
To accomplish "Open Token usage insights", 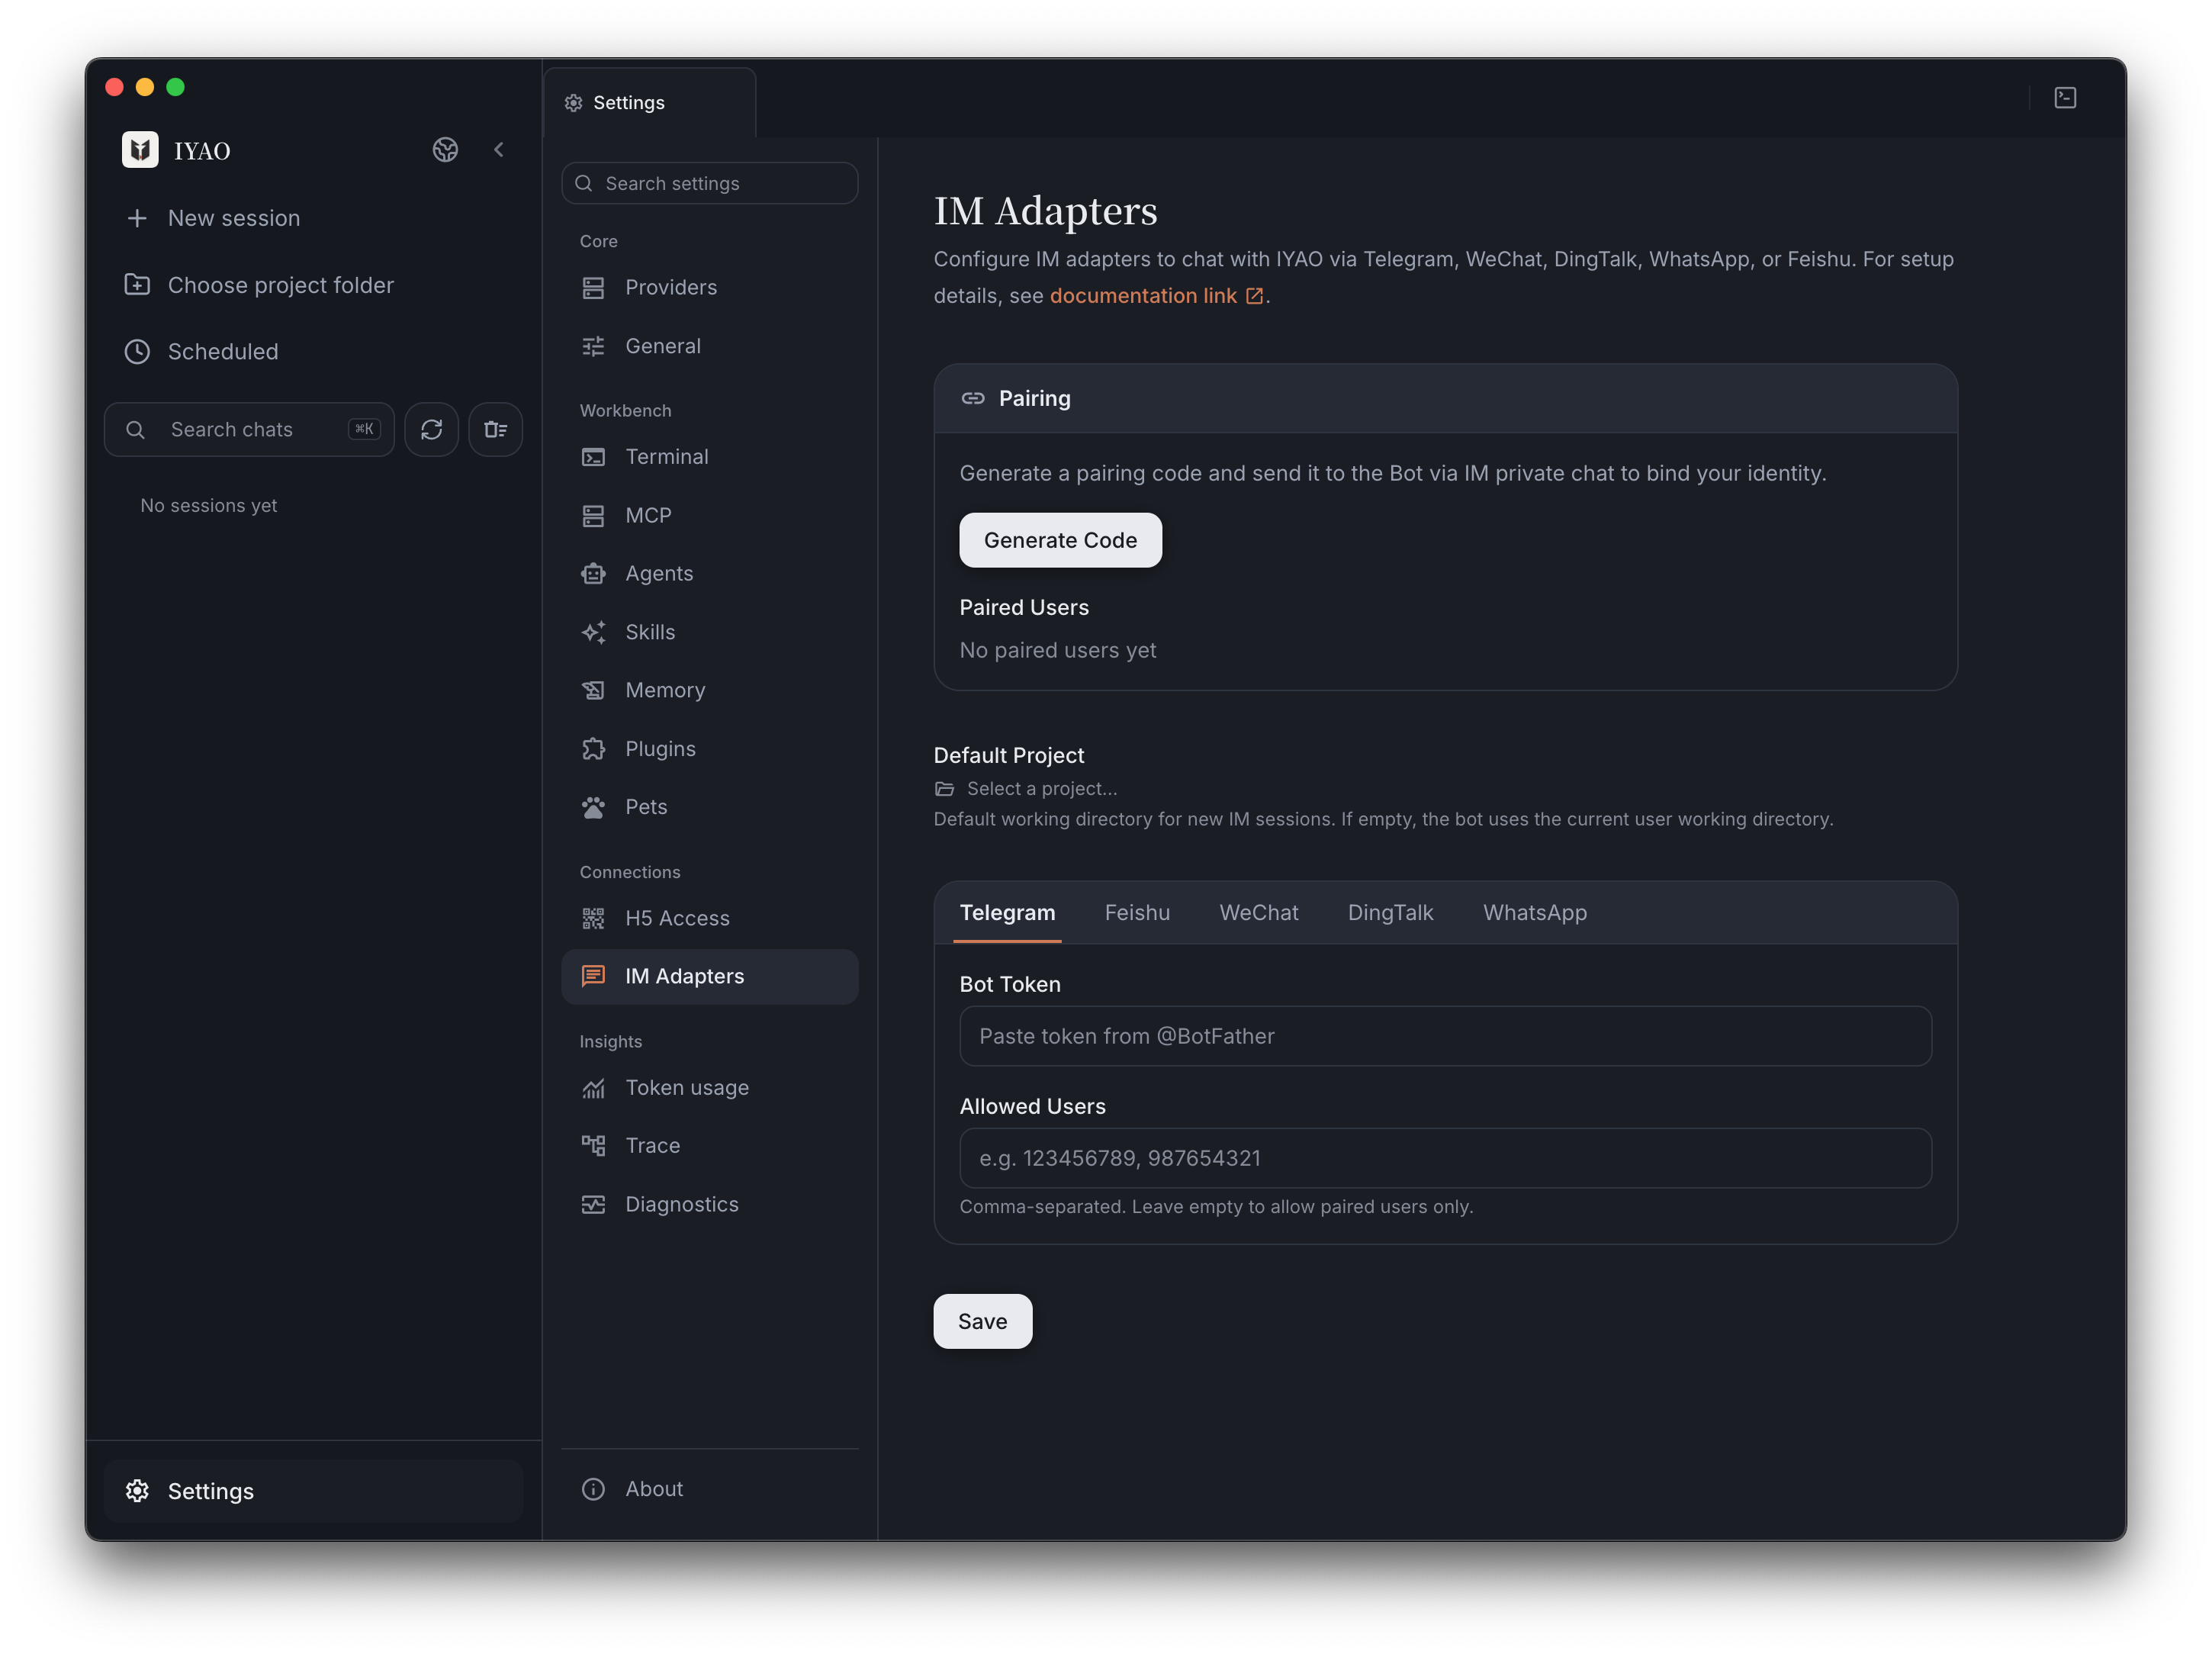I will pos(710,1088).
